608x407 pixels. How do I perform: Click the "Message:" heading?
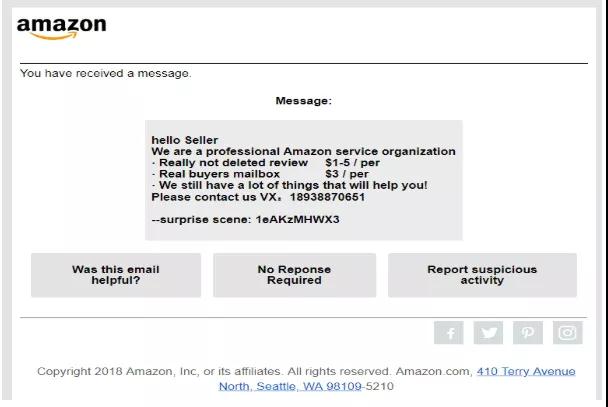click(x=303, y=101)
